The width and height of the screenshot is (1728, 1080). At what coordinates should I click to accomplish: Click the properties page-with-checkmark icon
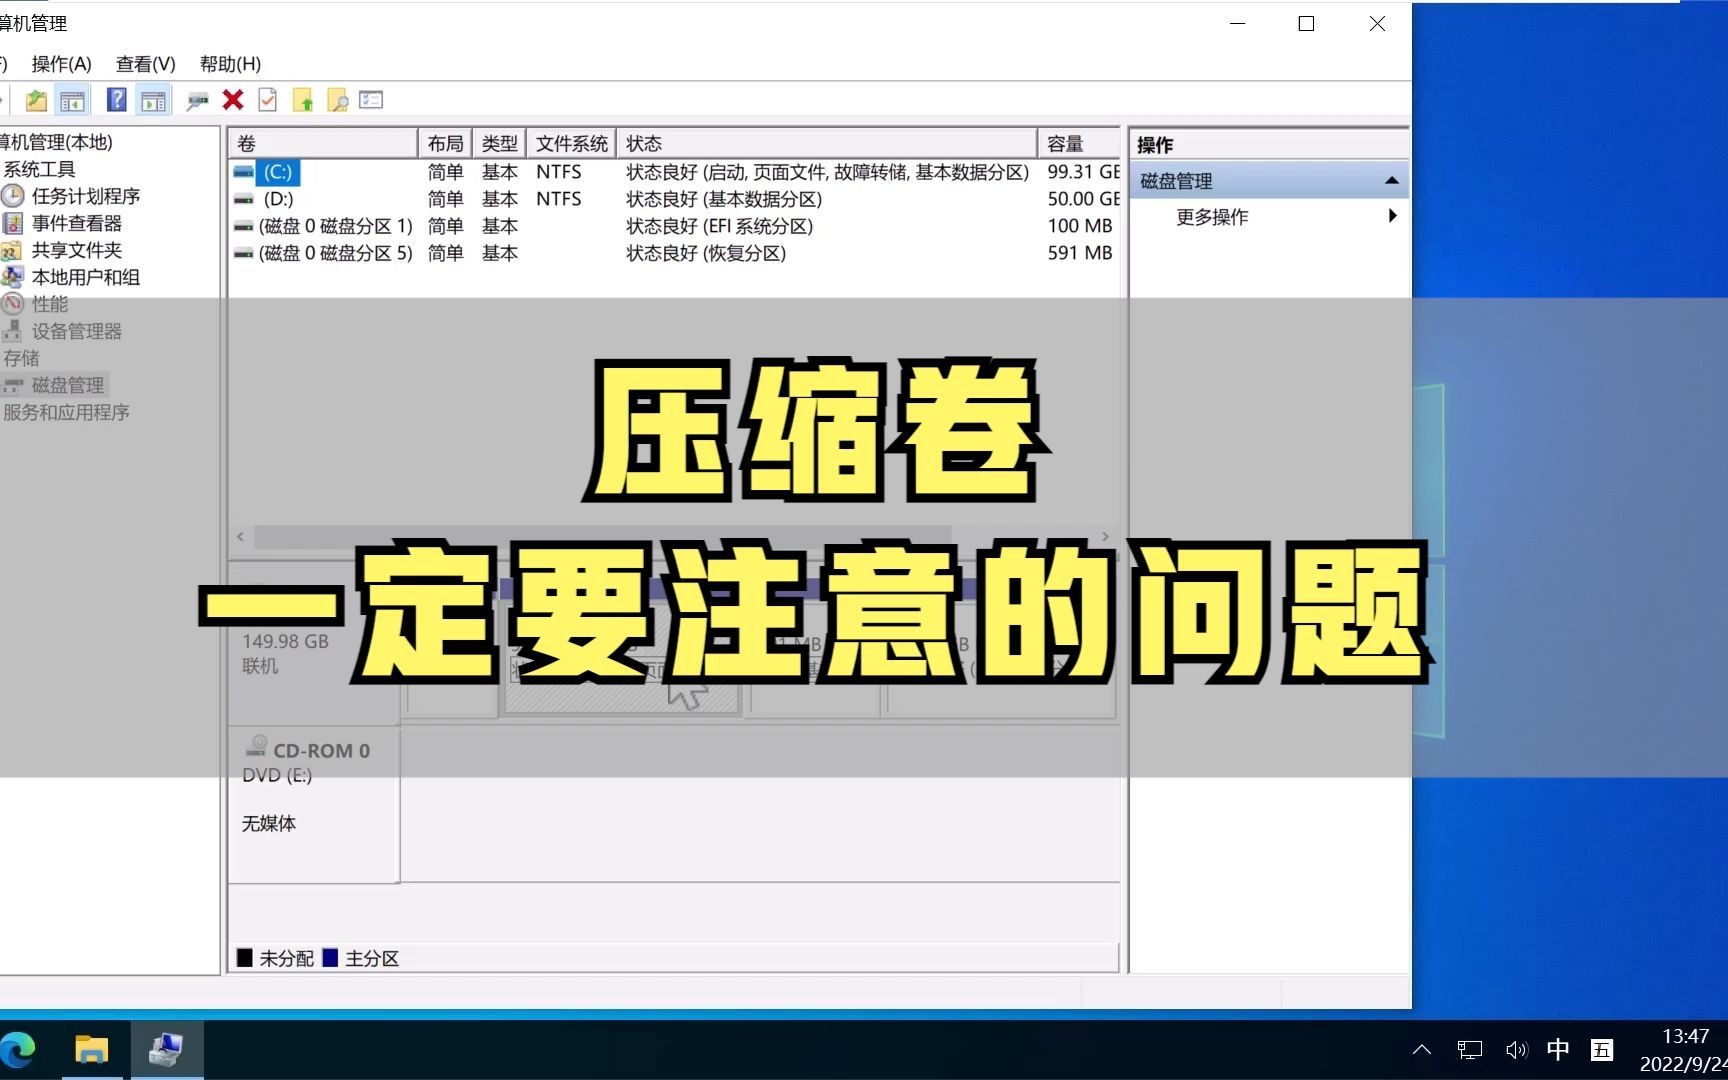(x=267, y=100)
